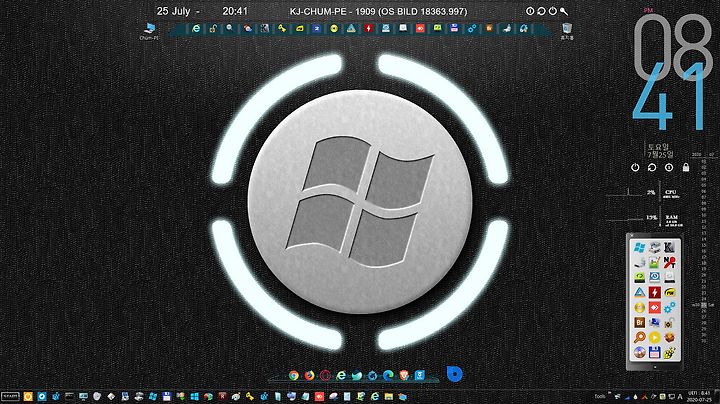
Task: Launch Internet Explorer from the top dock
Action: coord(196,28)
